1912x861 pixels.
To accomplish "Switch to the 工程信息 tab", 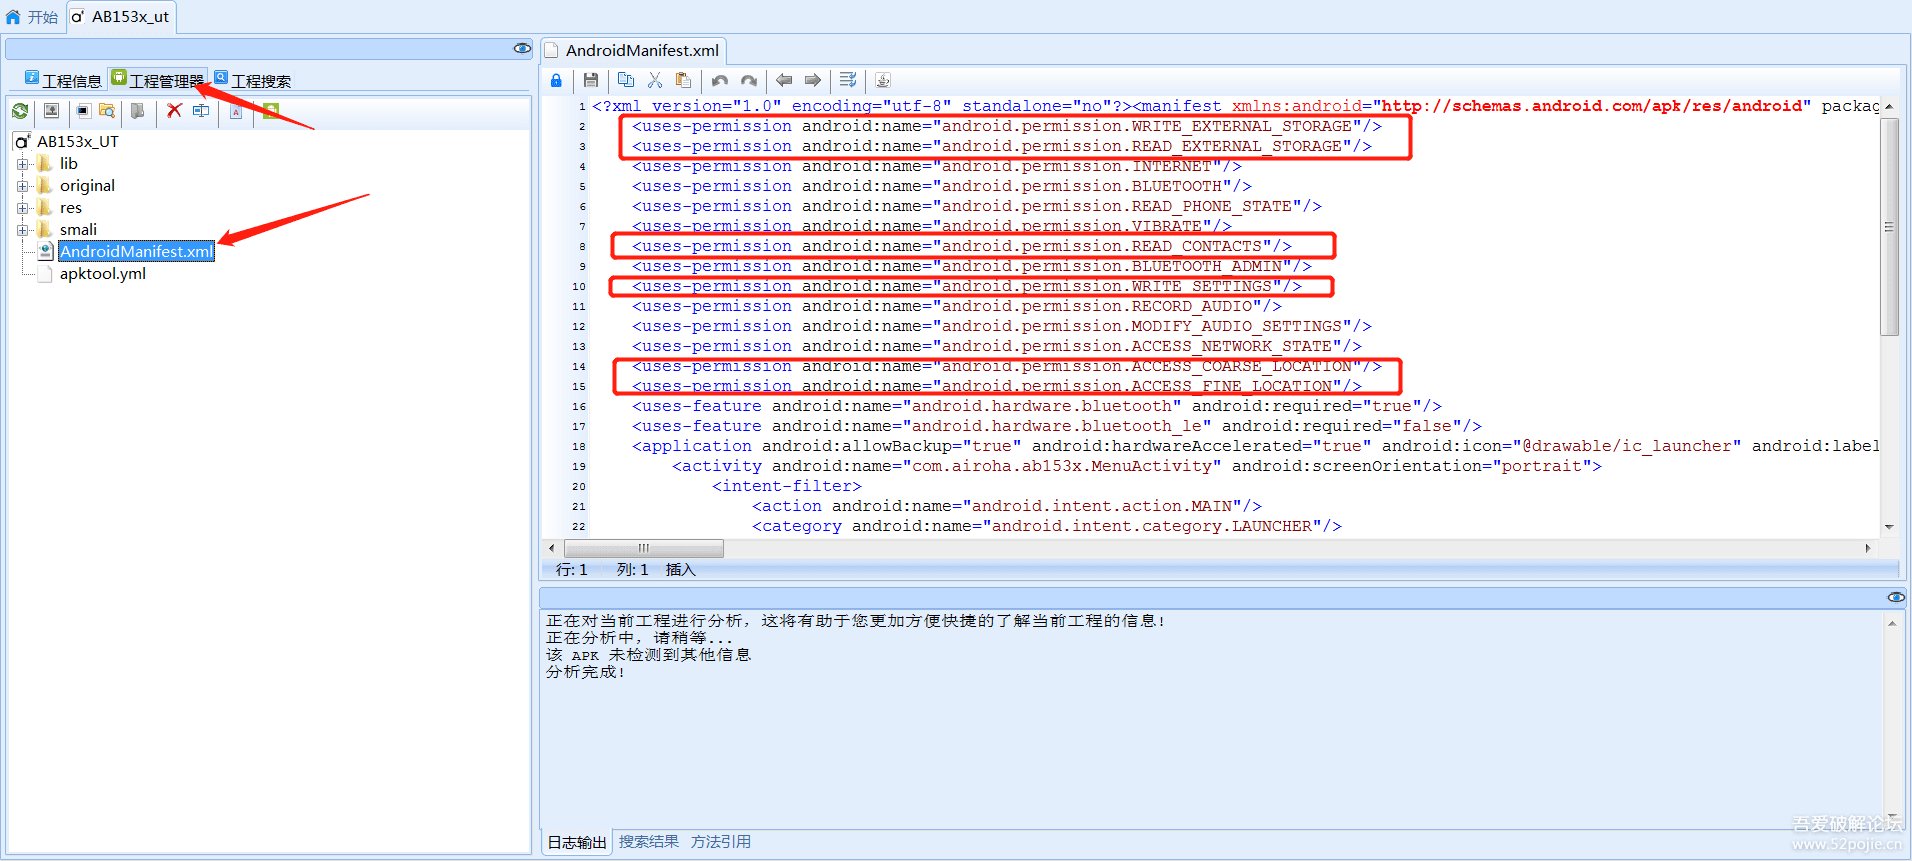I will 64,81.
